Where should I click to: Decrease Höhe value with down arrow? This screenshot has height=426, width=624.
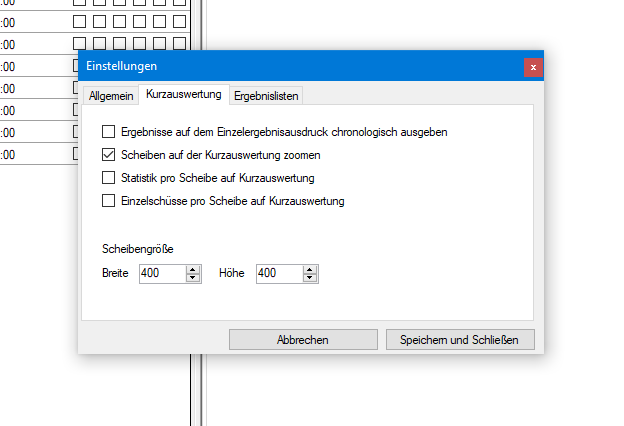click(x=309, y=278)
